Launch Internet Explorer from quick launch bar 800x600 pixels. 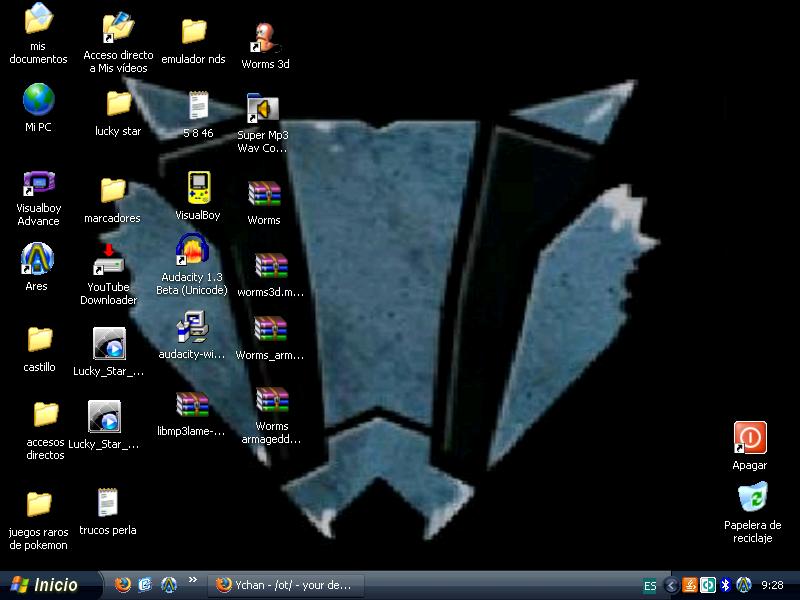(x=145, y=585)
